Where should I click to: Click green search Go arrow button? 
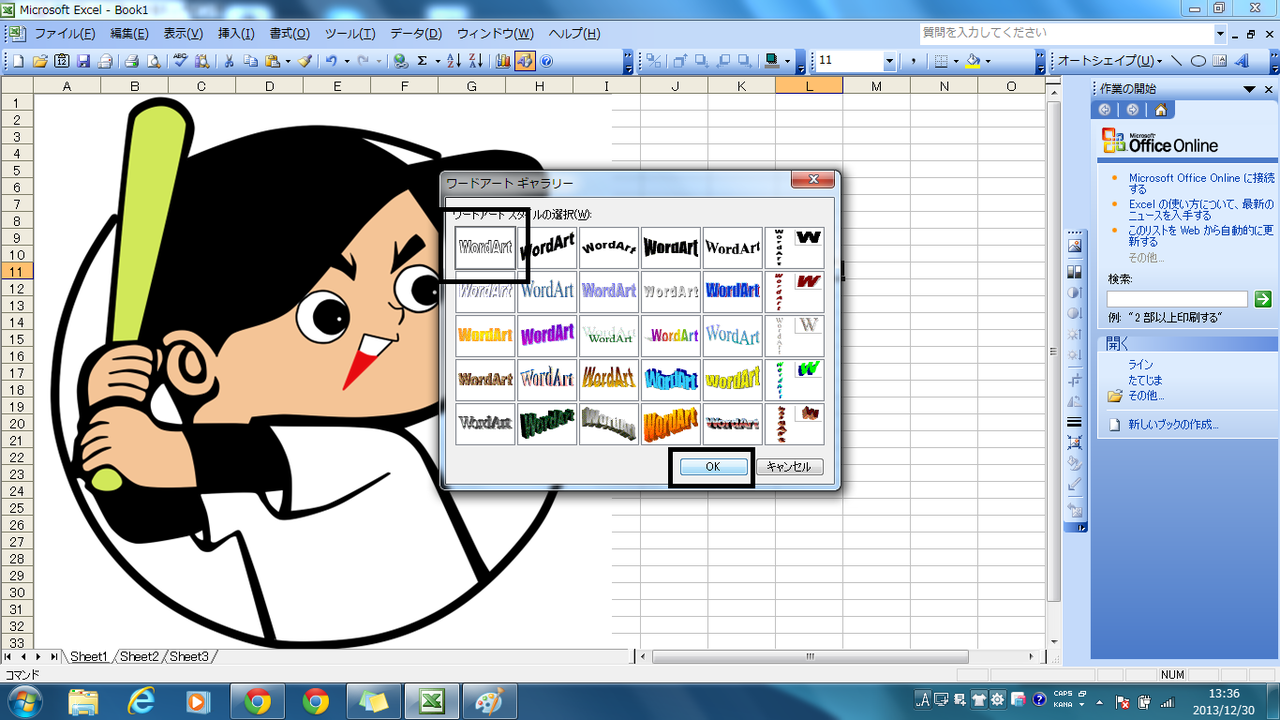tap(1263, 299)
